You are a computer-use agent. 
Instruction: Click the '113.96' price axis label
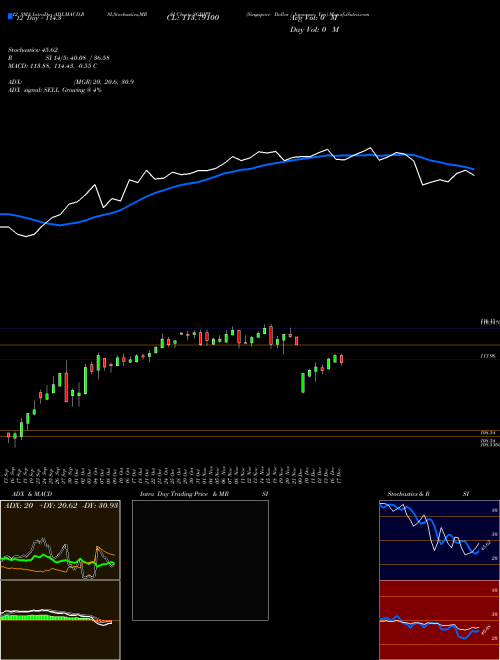(x=489, y=356)
